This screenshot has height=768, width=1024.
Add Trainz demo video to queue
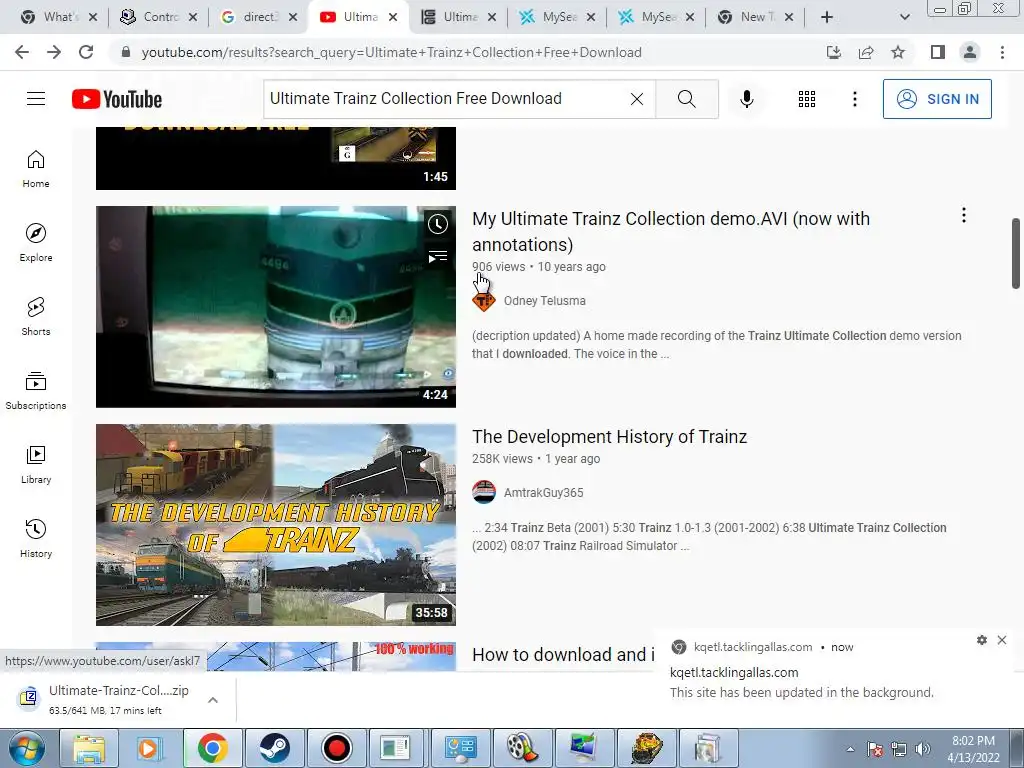click(438, 256)
